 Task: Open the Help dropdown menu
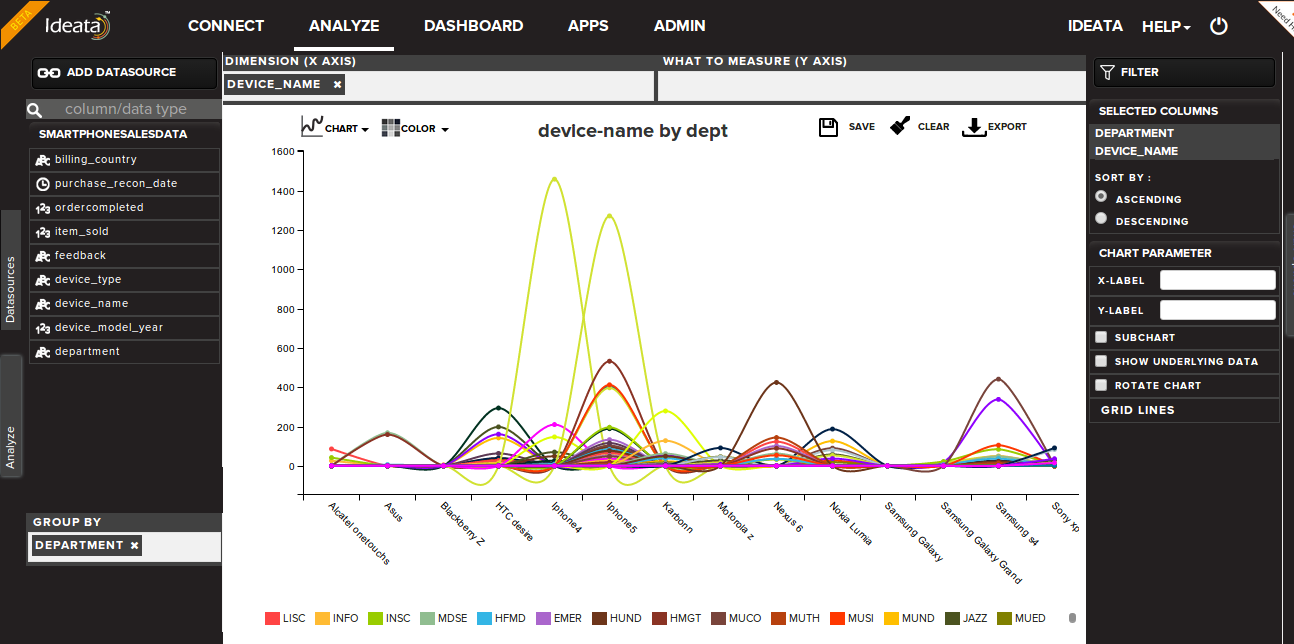coord(1166,27)
